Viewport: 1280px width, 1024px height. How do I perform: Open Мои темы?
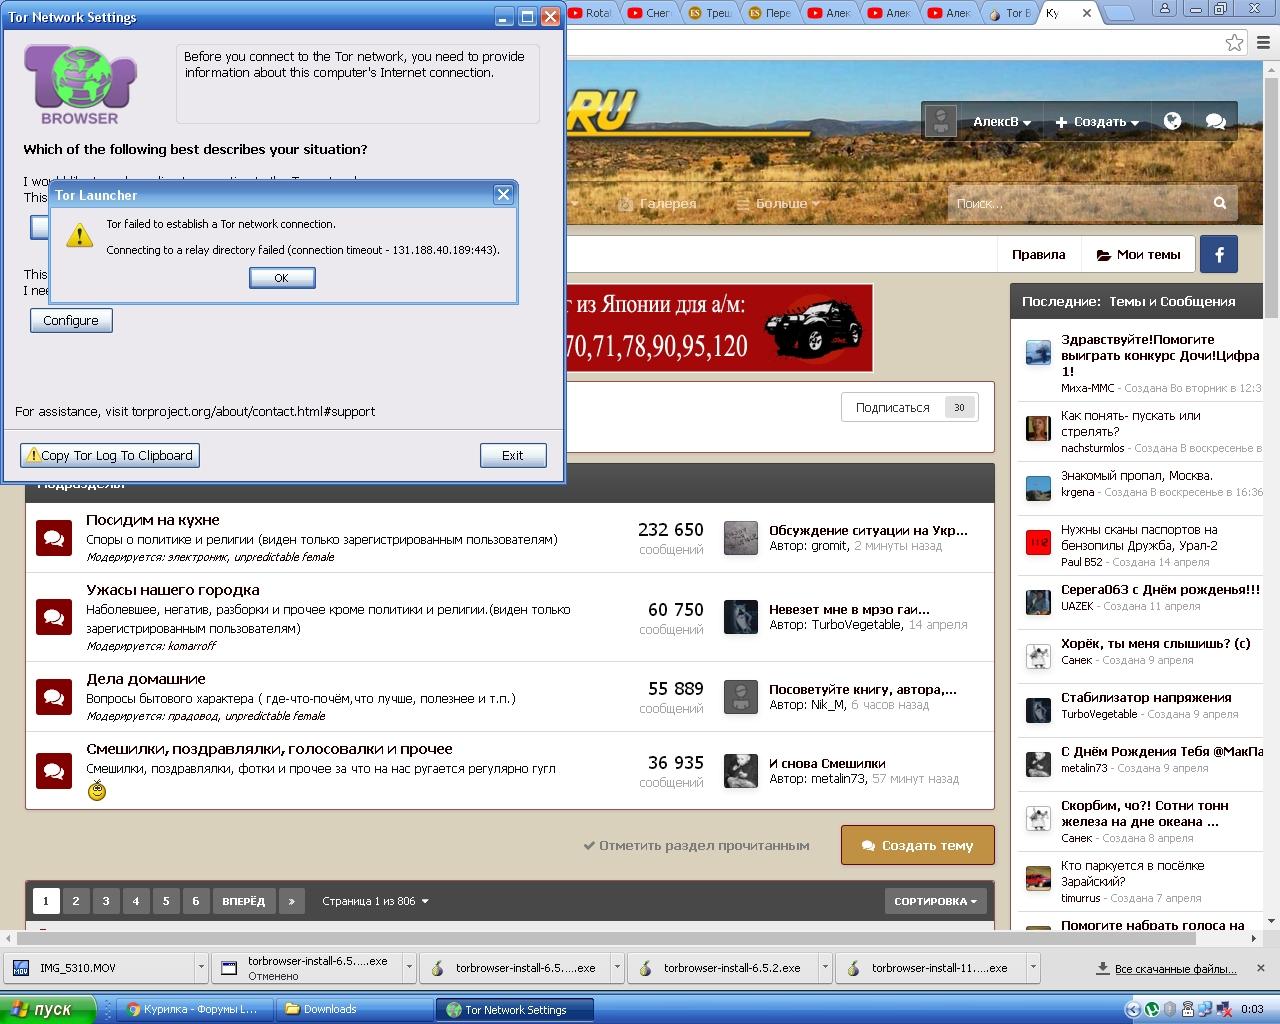[x=1138, y=255]
